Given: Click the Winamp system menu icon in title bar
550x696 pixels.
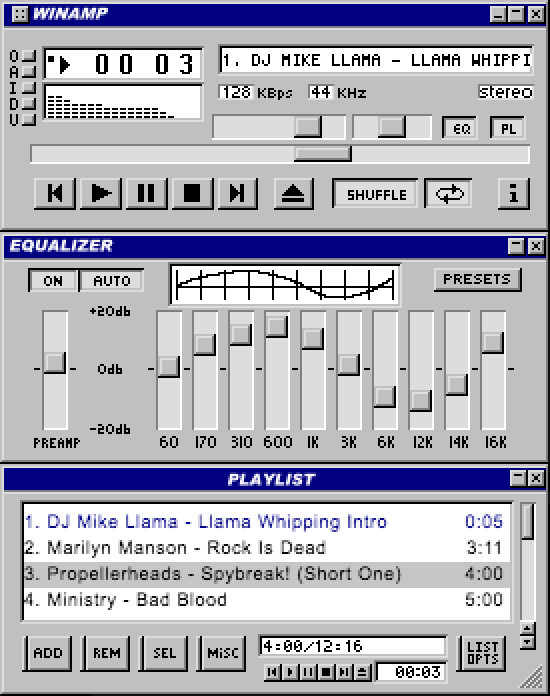Looking at the screenshot, I should pos(19,14).
